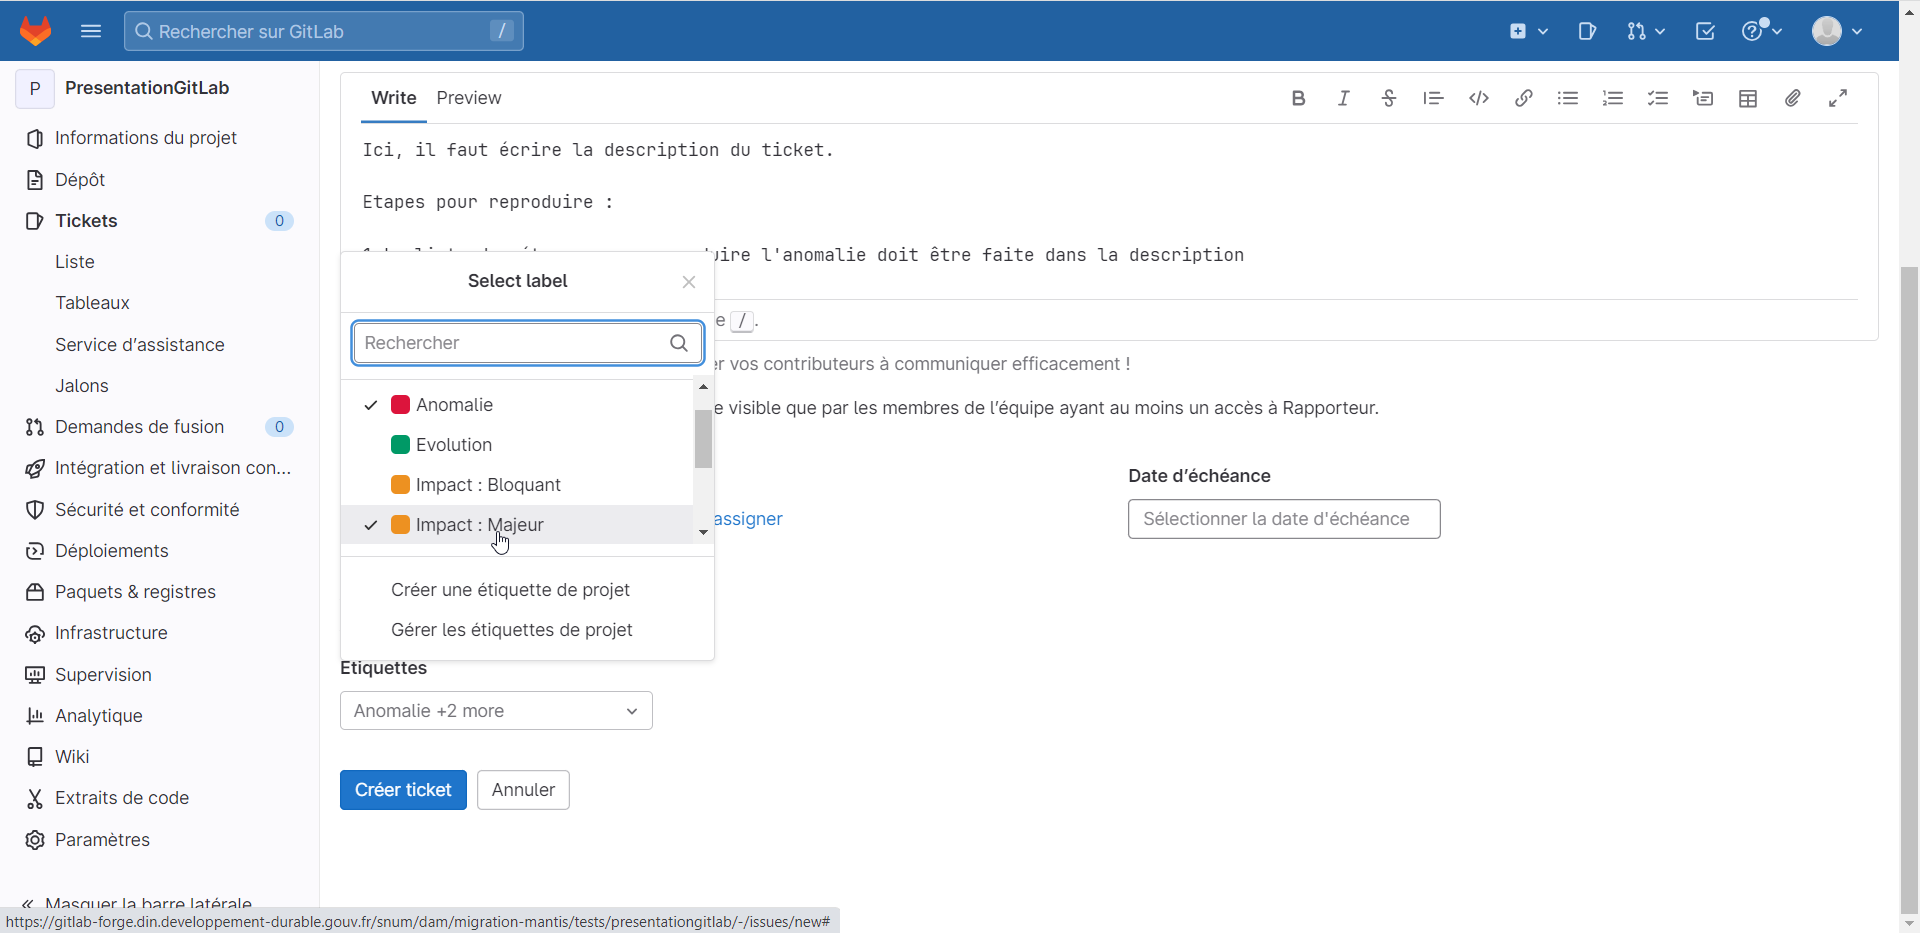Open the GitLab home logo
Image resolution: width=1920 pixels, height=933 pixels.
click(36, 31)
